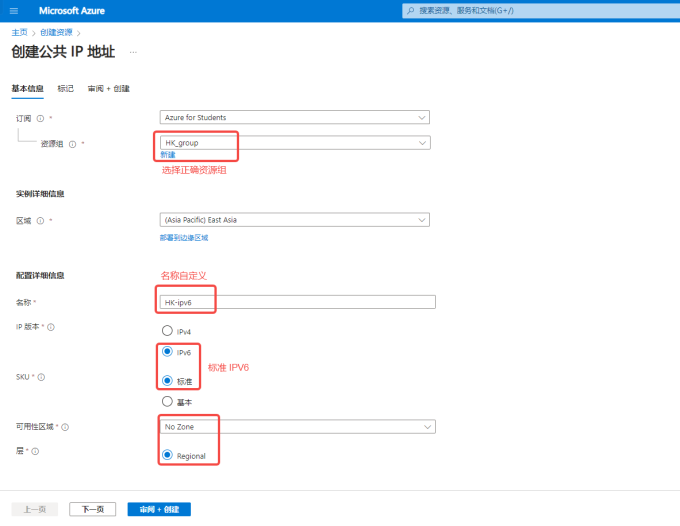Open the ellipsis more options menu
The height and width of the screenshot is (526, 680).
pyautogui.click(x=133, y=52)
